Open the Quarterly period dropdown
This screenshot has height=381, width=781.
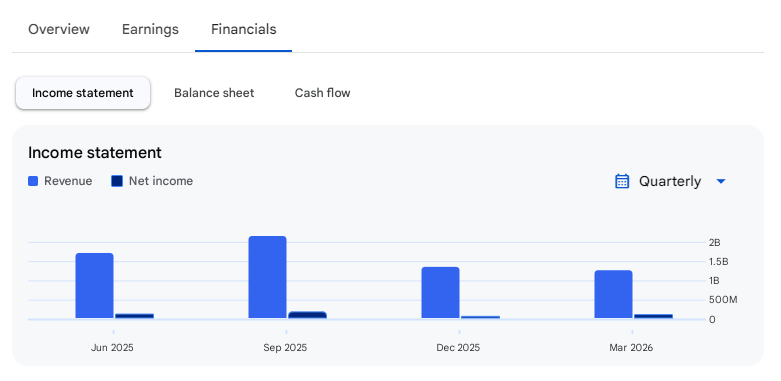pos(670,181)
